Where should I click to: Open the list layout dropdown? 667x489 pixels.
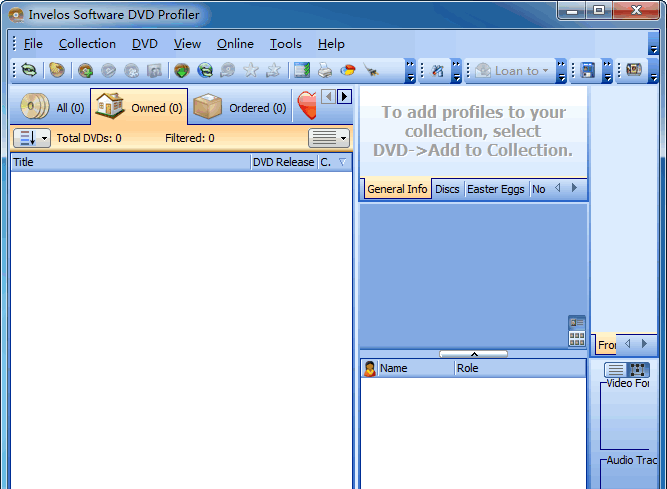tap(329, 138)
